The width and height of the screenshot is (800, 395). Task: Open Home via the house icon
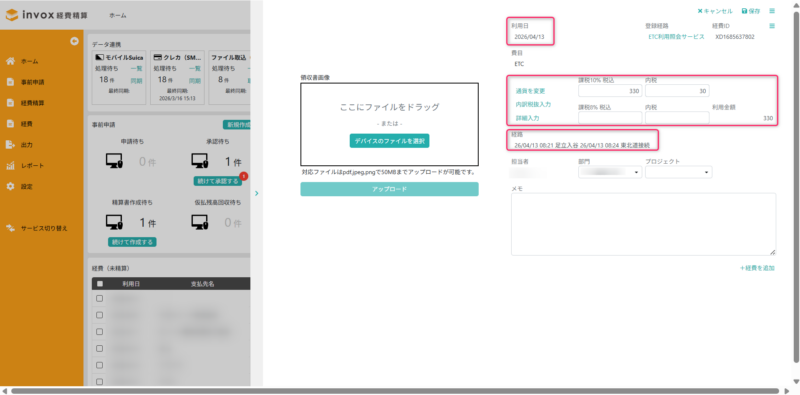click(x=10, y=61)
